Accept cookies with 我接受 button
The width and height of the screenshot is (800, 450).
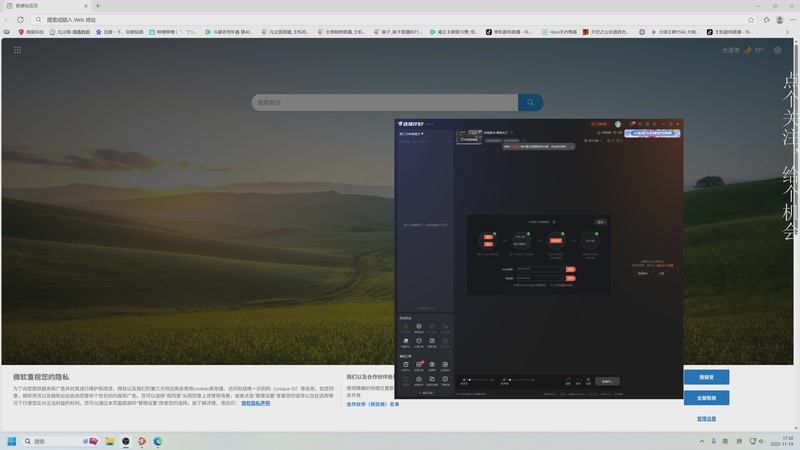click(x=707, y=377)
